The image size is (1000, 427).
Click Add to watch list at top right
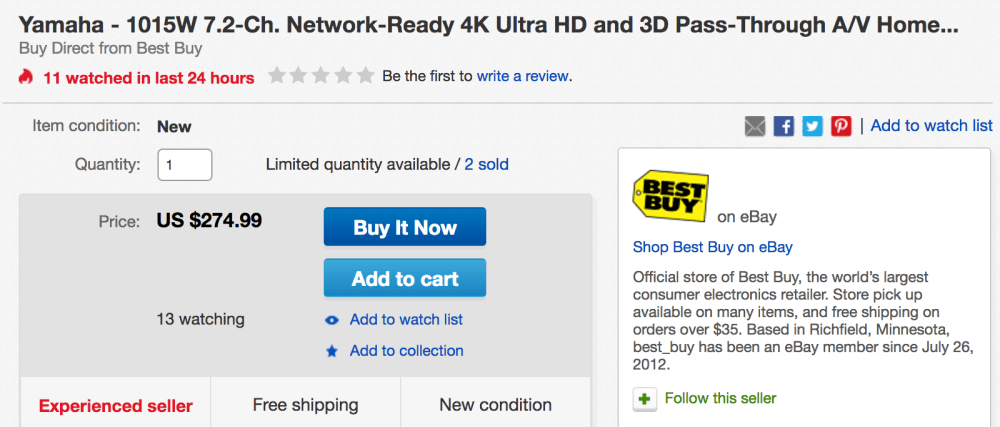coord(931,126)
